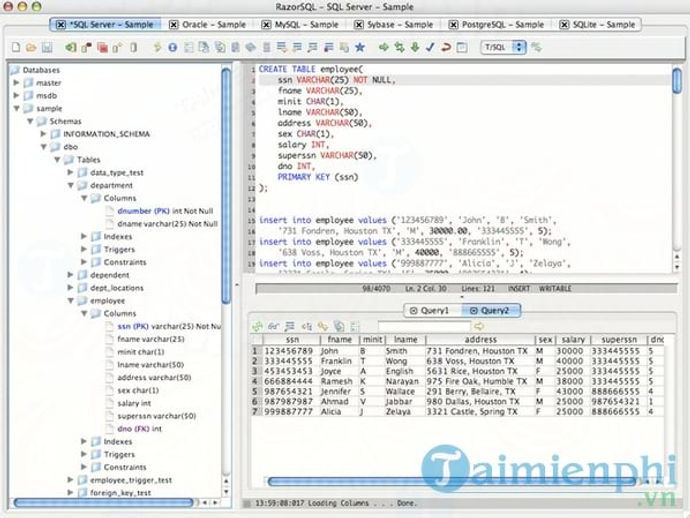Viewport: 690px width, 518px height.
Task: Select the employee_trigger_test table in tree
Action: (x=131, y=480)
